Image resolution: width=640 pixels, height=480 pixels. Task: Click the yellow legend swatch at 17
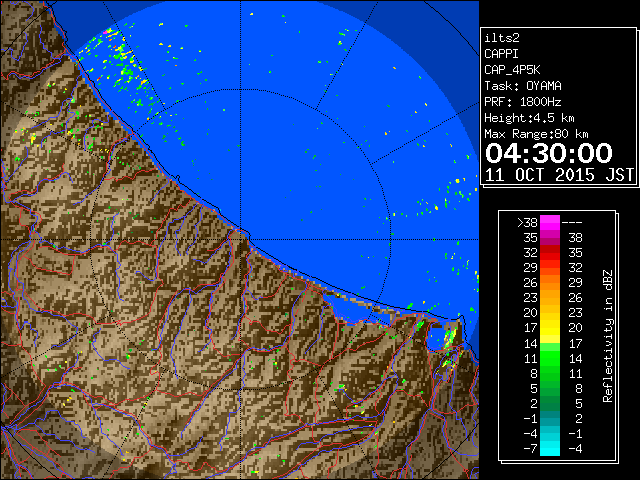pyautogui.click(x=550, y=328)
